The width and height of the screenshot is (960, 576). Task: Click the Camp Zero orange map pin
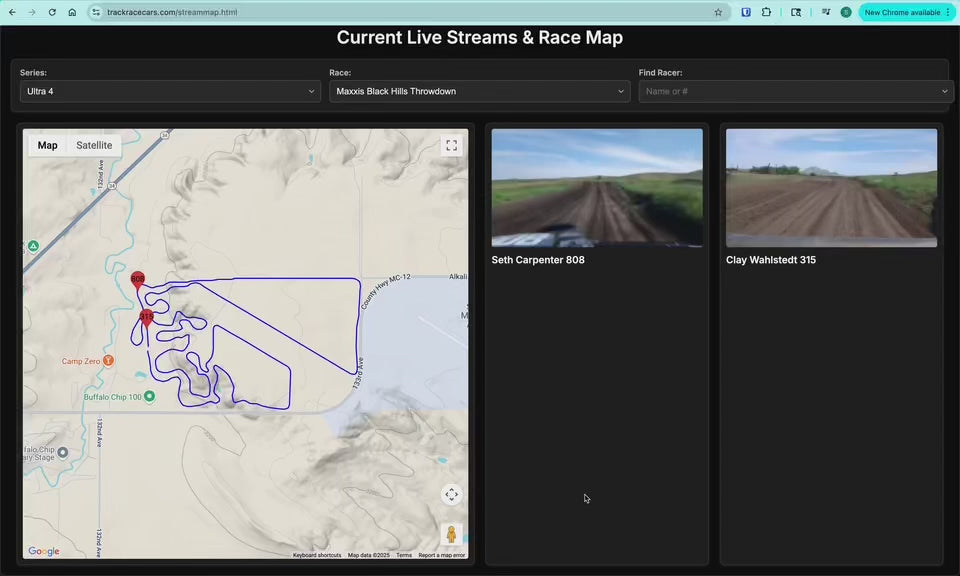tap(108, 361)
